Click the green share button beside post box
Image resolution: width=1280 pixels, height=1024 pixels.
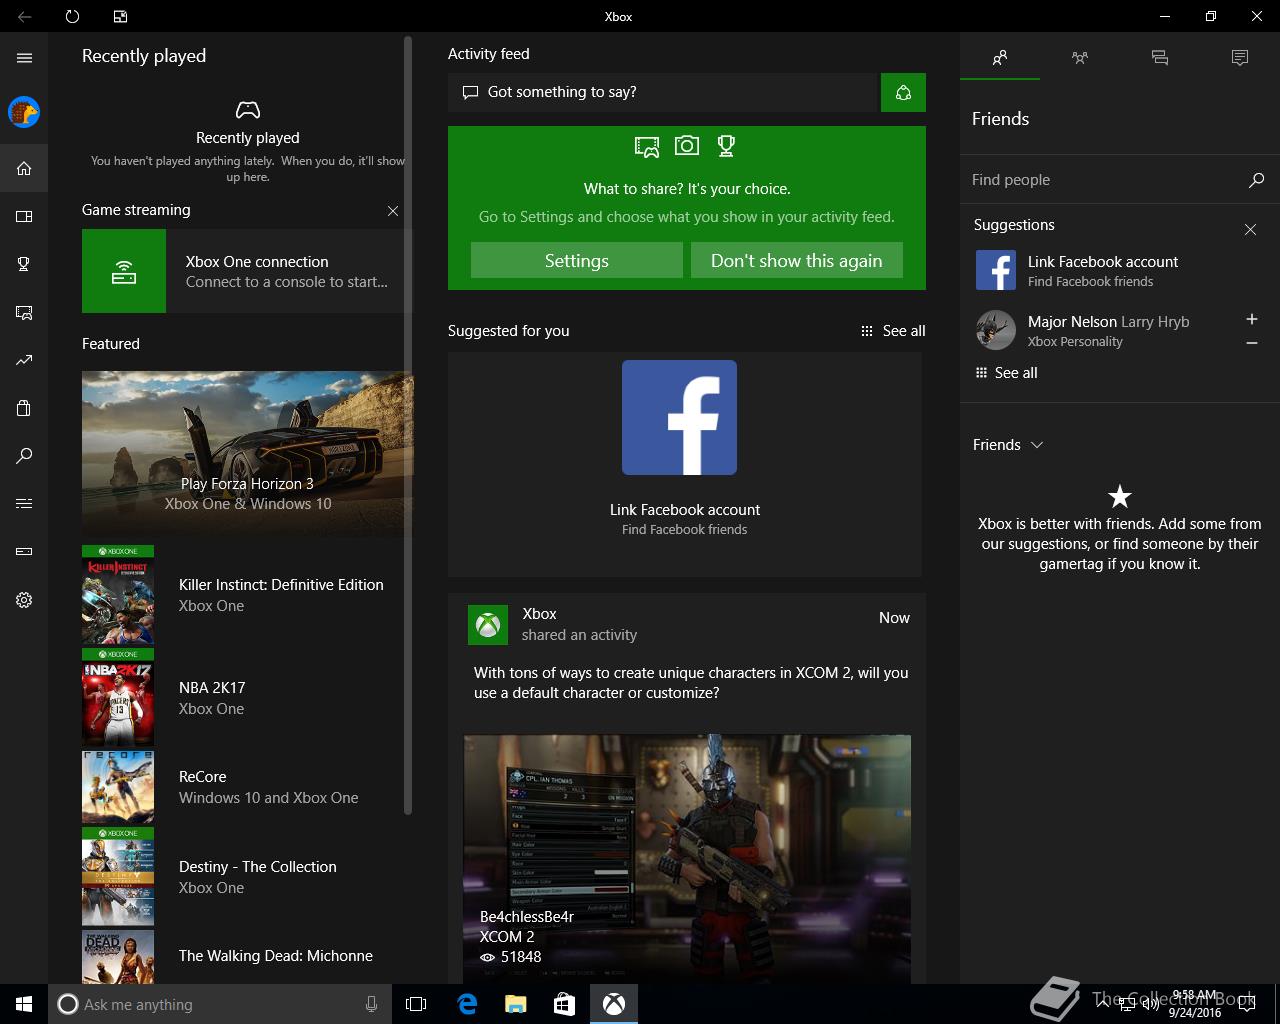click(x=903, y=92)
